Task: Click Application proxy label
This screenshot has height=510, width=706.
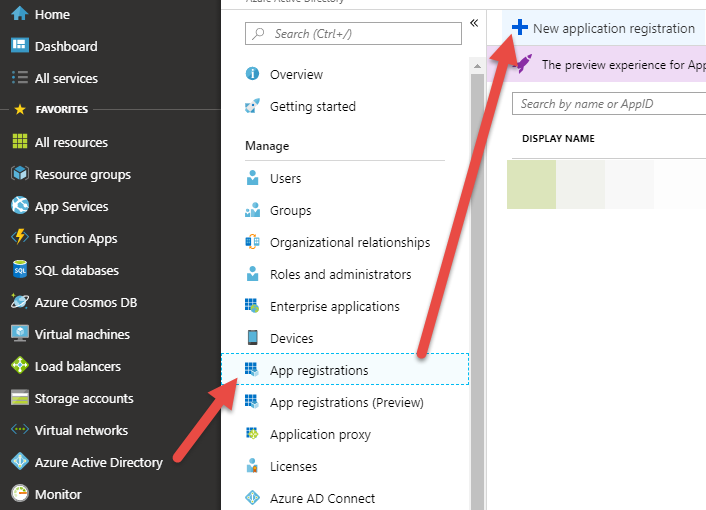Action: 320,434
